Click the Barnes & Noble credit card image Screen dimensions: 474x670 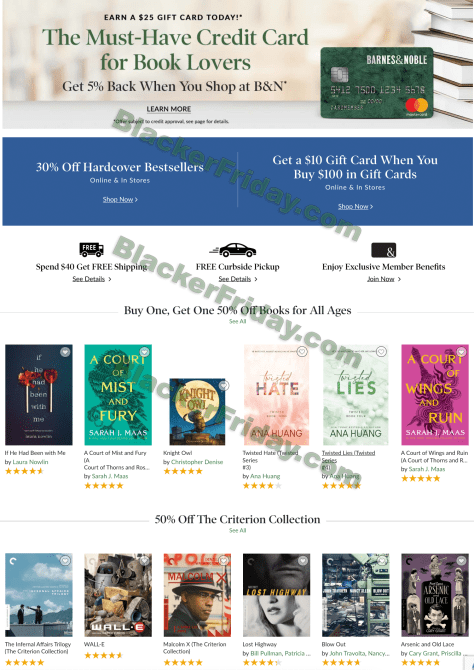(x=377, y=82)
